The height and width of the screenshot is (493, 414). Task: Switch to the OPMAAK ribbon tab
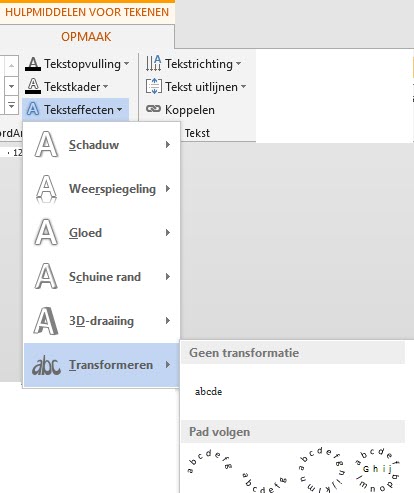(86, 37)
